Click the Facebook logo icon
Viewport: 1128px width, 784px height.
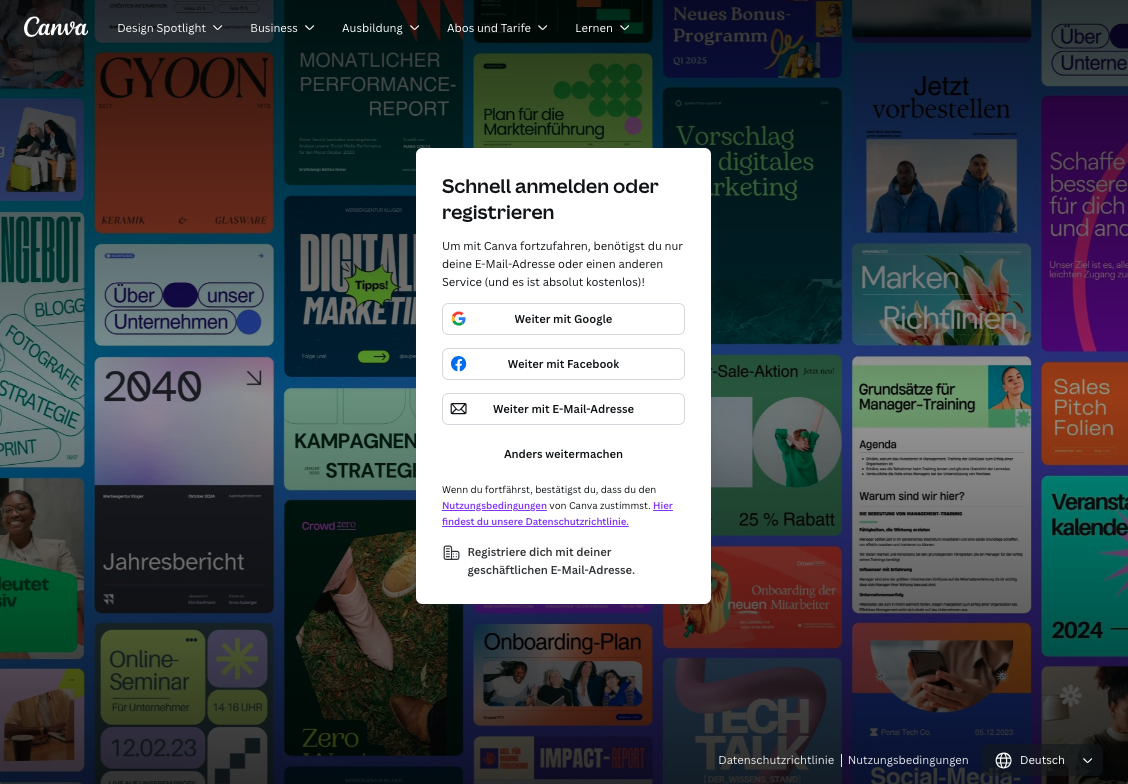tap(459, 364)
